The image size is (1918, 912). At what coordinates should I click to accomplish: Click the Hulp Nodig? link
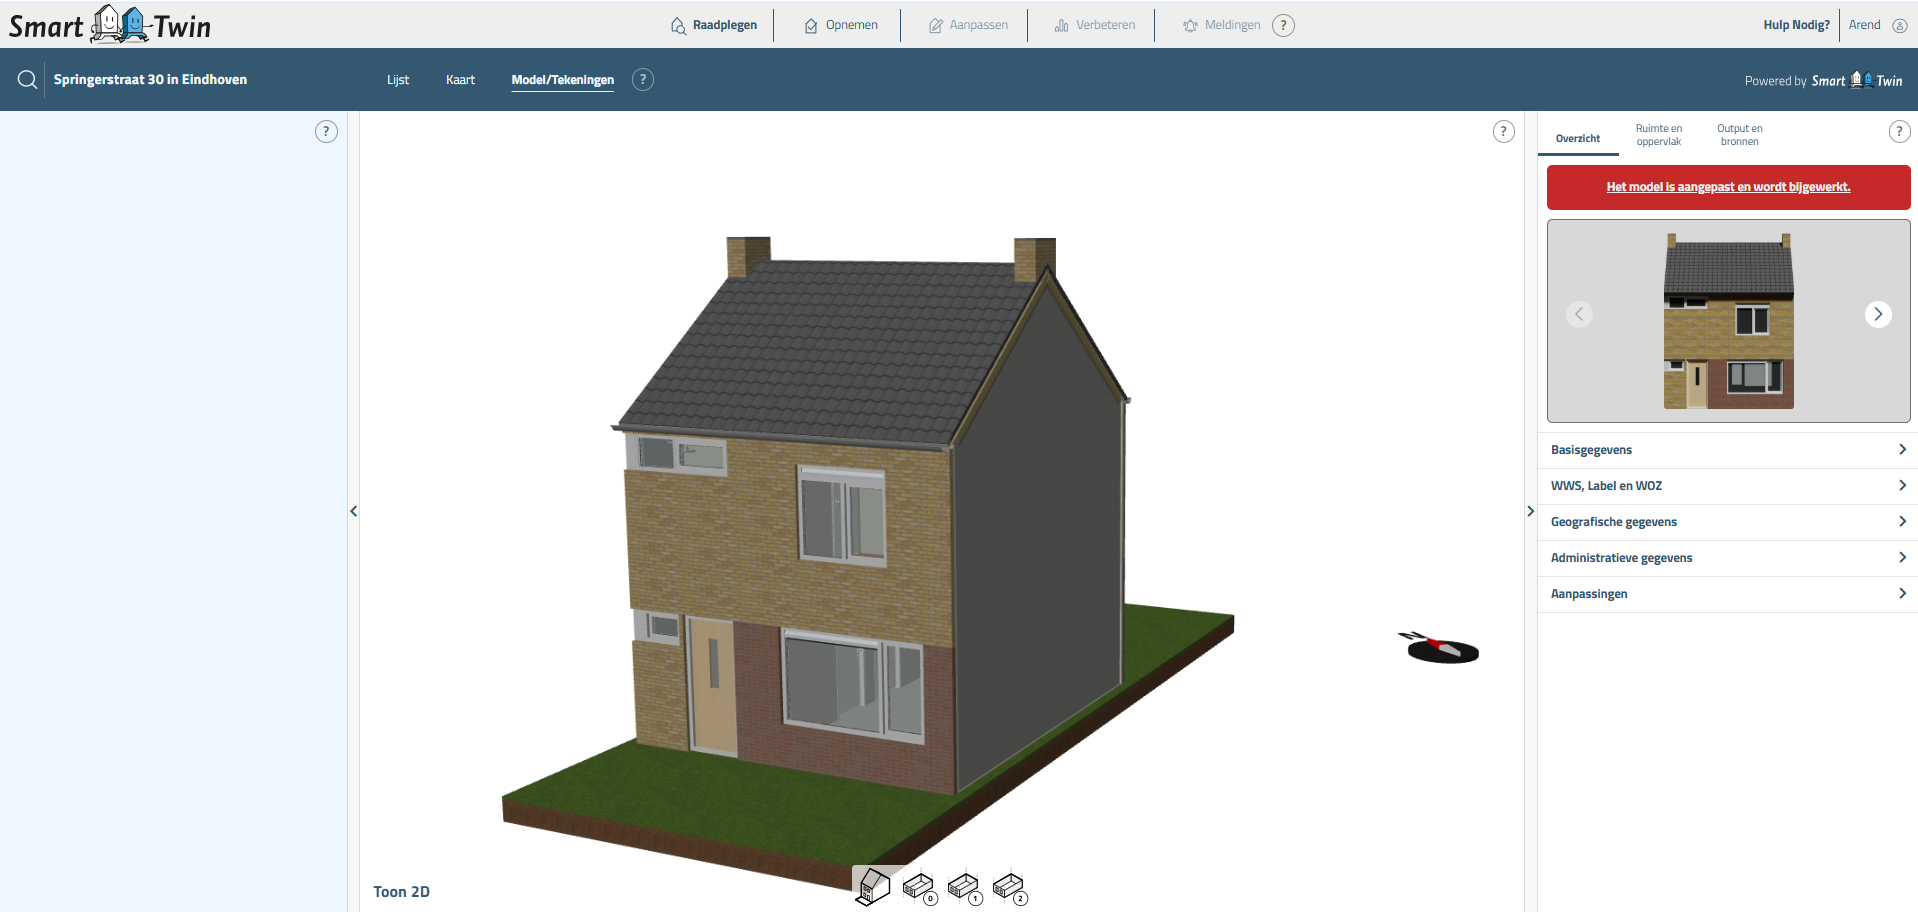(1795, 25)
